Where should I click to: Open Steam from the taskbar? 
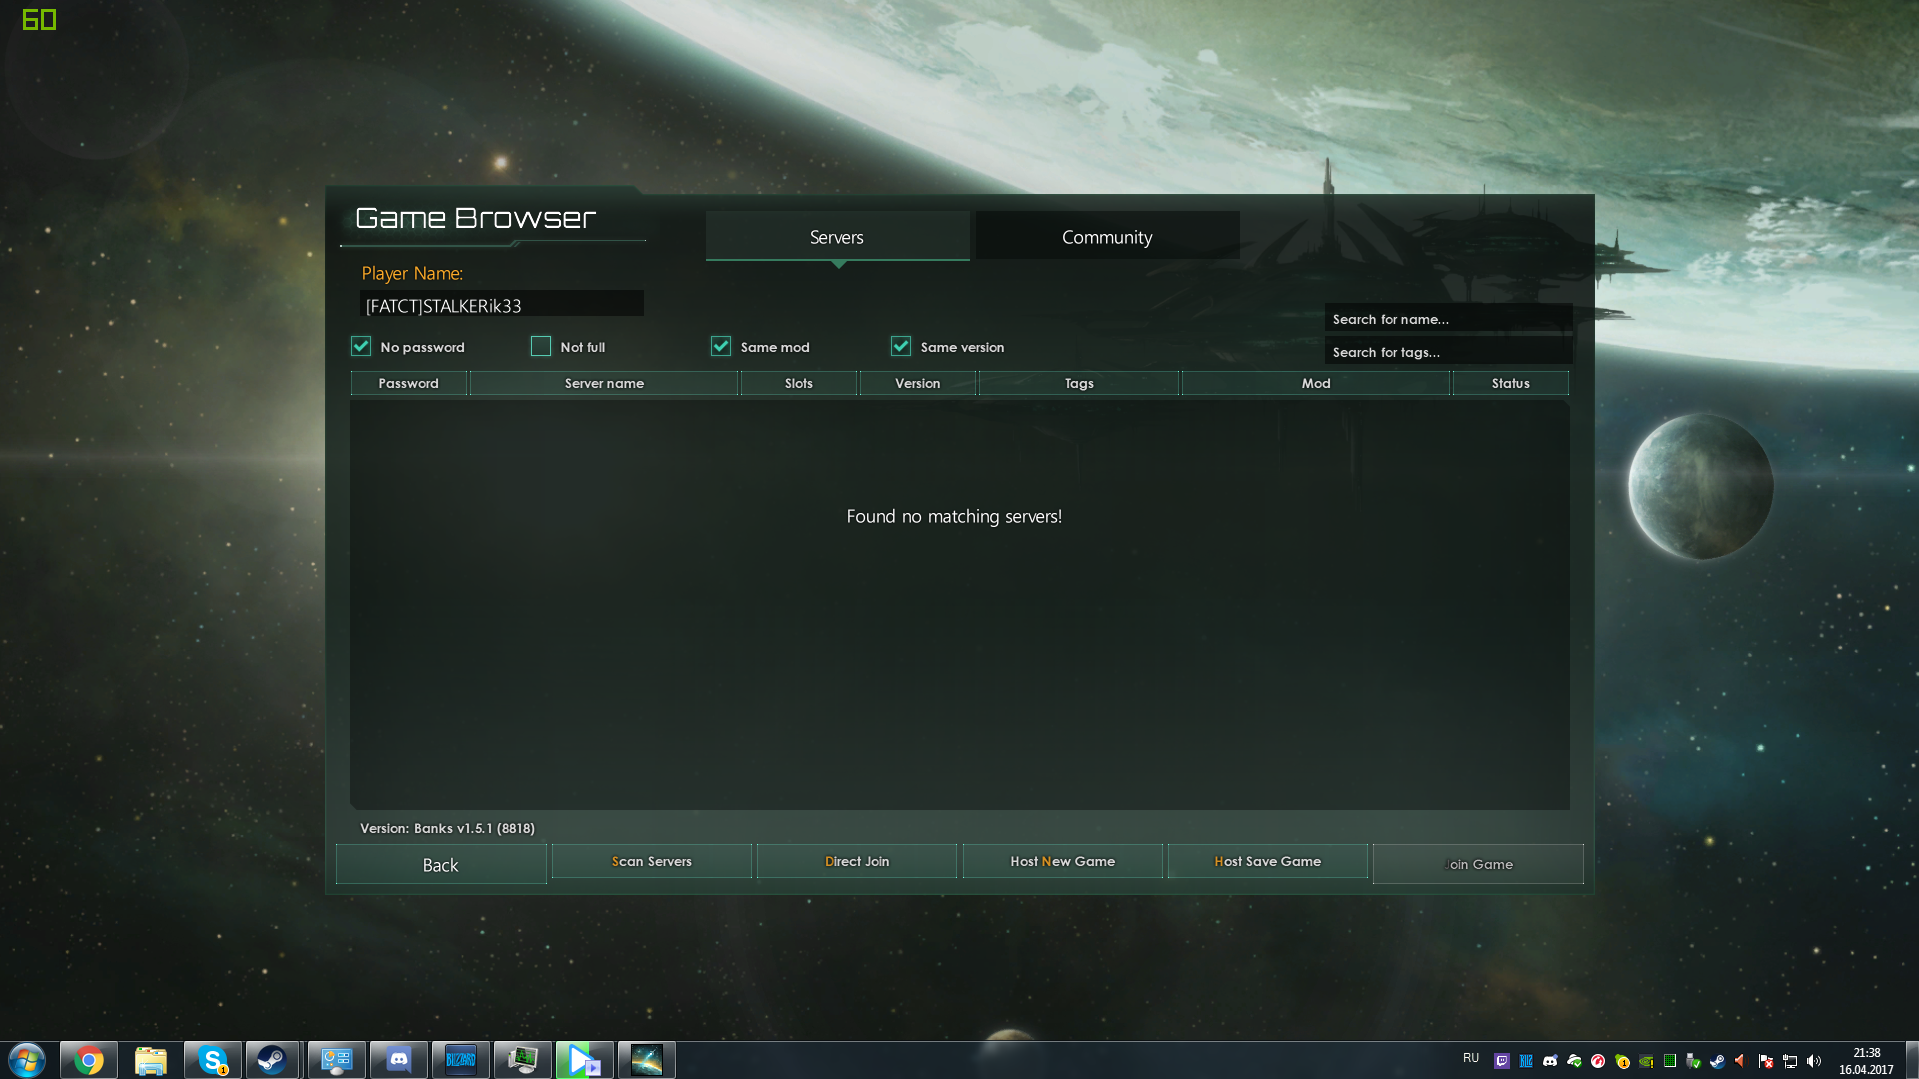coord(273,1060)
